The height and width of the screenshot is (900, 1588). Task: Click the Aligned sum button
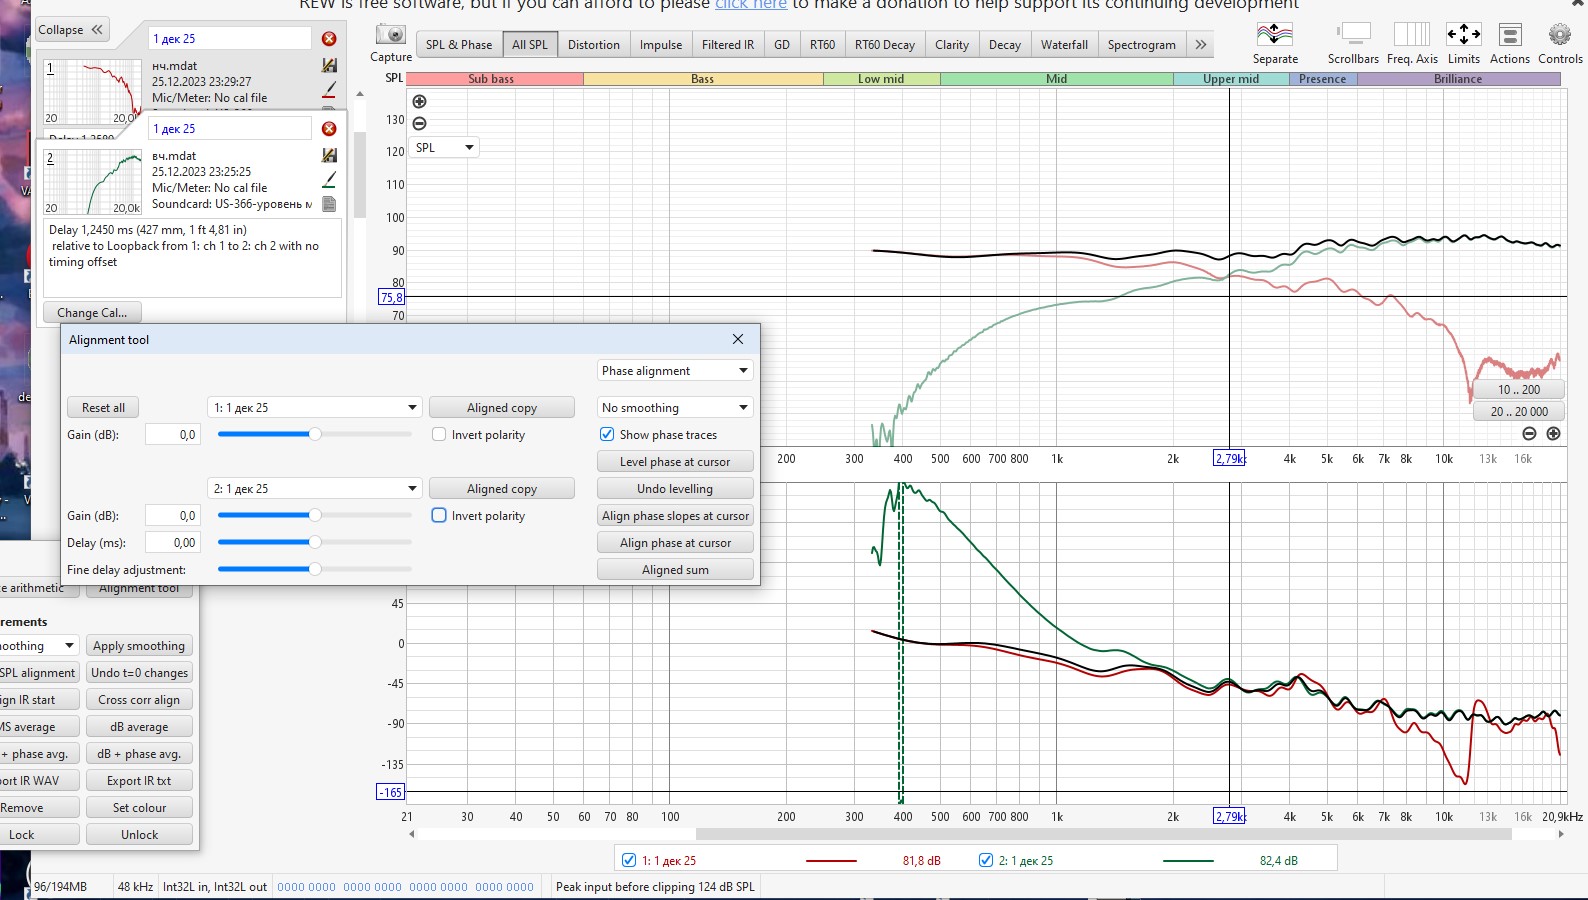pos(675,570)
